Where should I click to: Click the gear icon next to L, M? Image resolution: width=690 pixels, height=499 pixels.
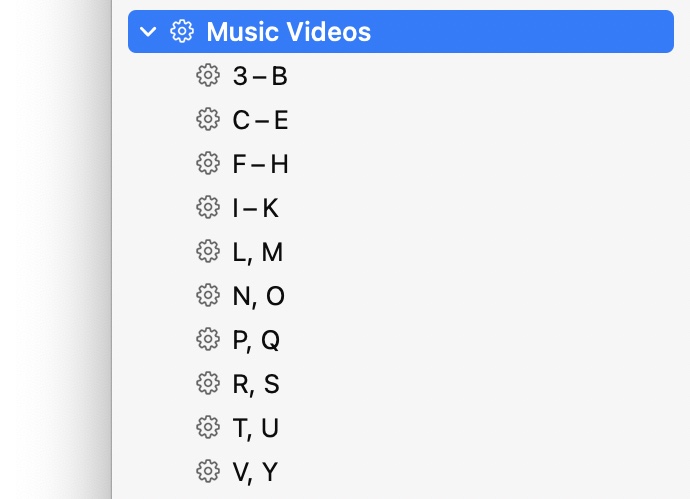click(207, 252)
